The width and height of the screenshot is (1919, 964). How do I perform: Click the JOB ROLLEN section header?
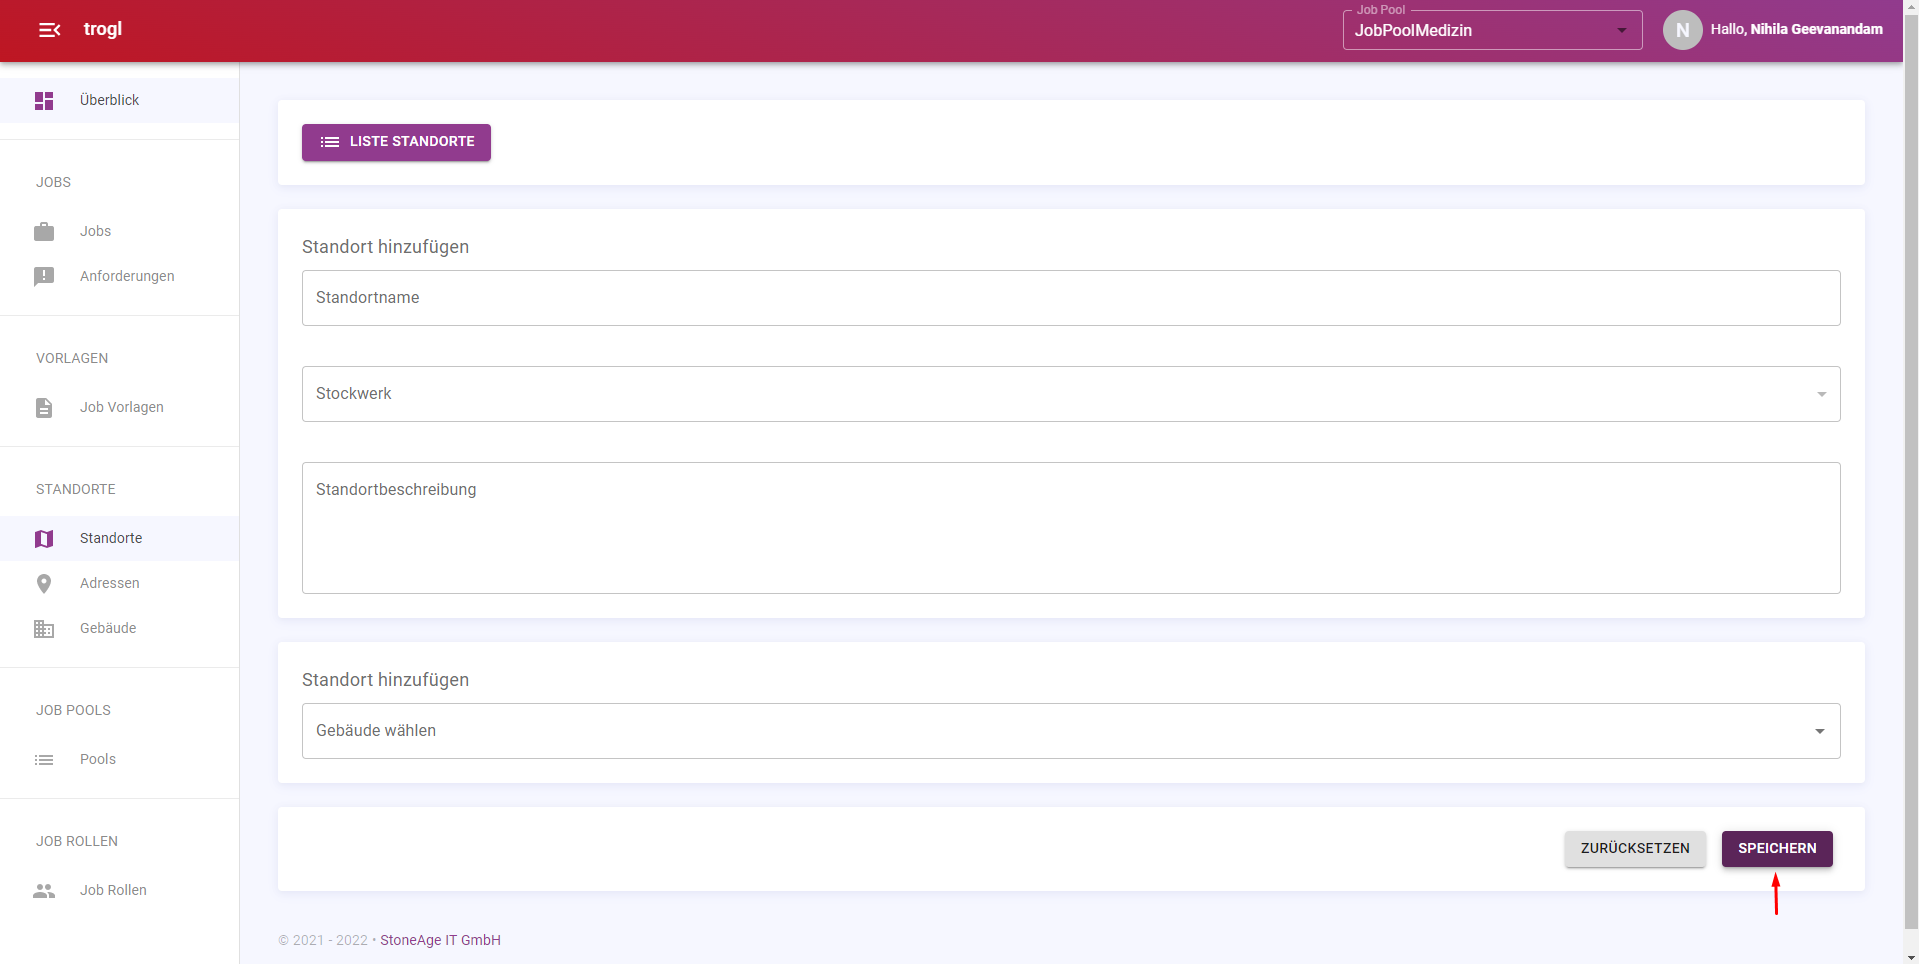77,841
